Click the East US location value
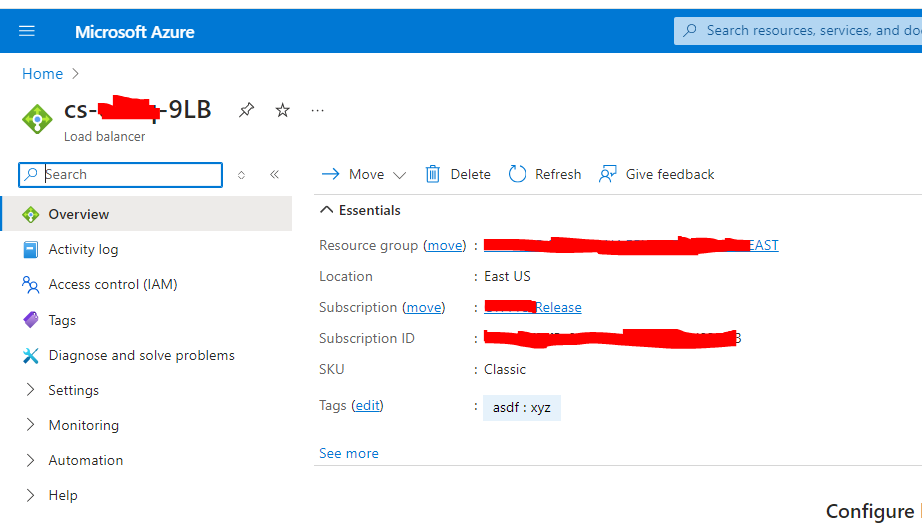 [x=507, y=276]
